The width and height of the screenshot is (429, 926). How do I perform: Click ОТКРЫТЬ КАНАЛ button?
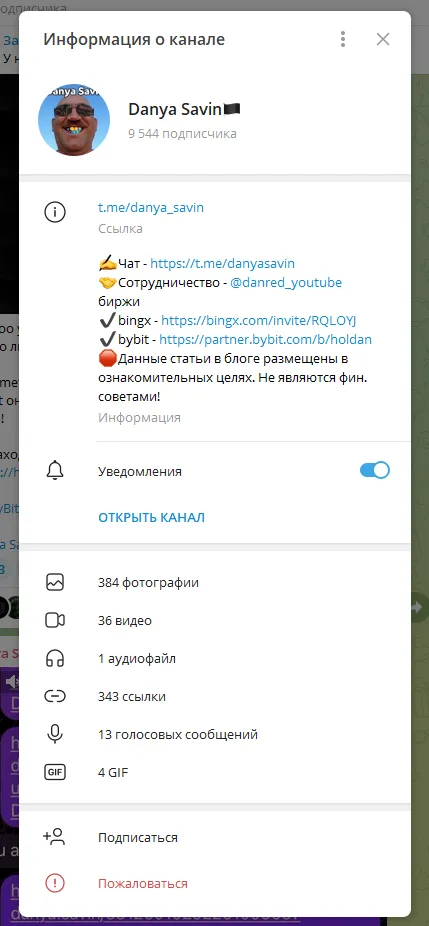tap(151, 518)
